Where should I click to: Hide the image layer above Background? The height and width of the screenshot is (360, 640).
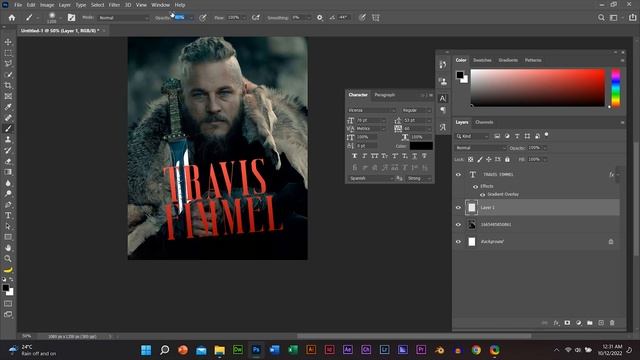point(458,224)
